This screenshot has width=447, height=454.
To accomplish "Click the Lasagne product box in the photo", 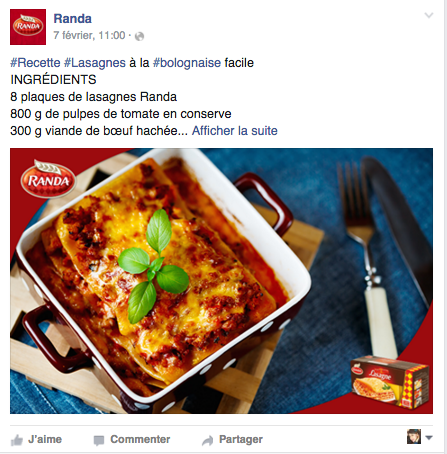I will pyautogui.click(x=389, y=382).
